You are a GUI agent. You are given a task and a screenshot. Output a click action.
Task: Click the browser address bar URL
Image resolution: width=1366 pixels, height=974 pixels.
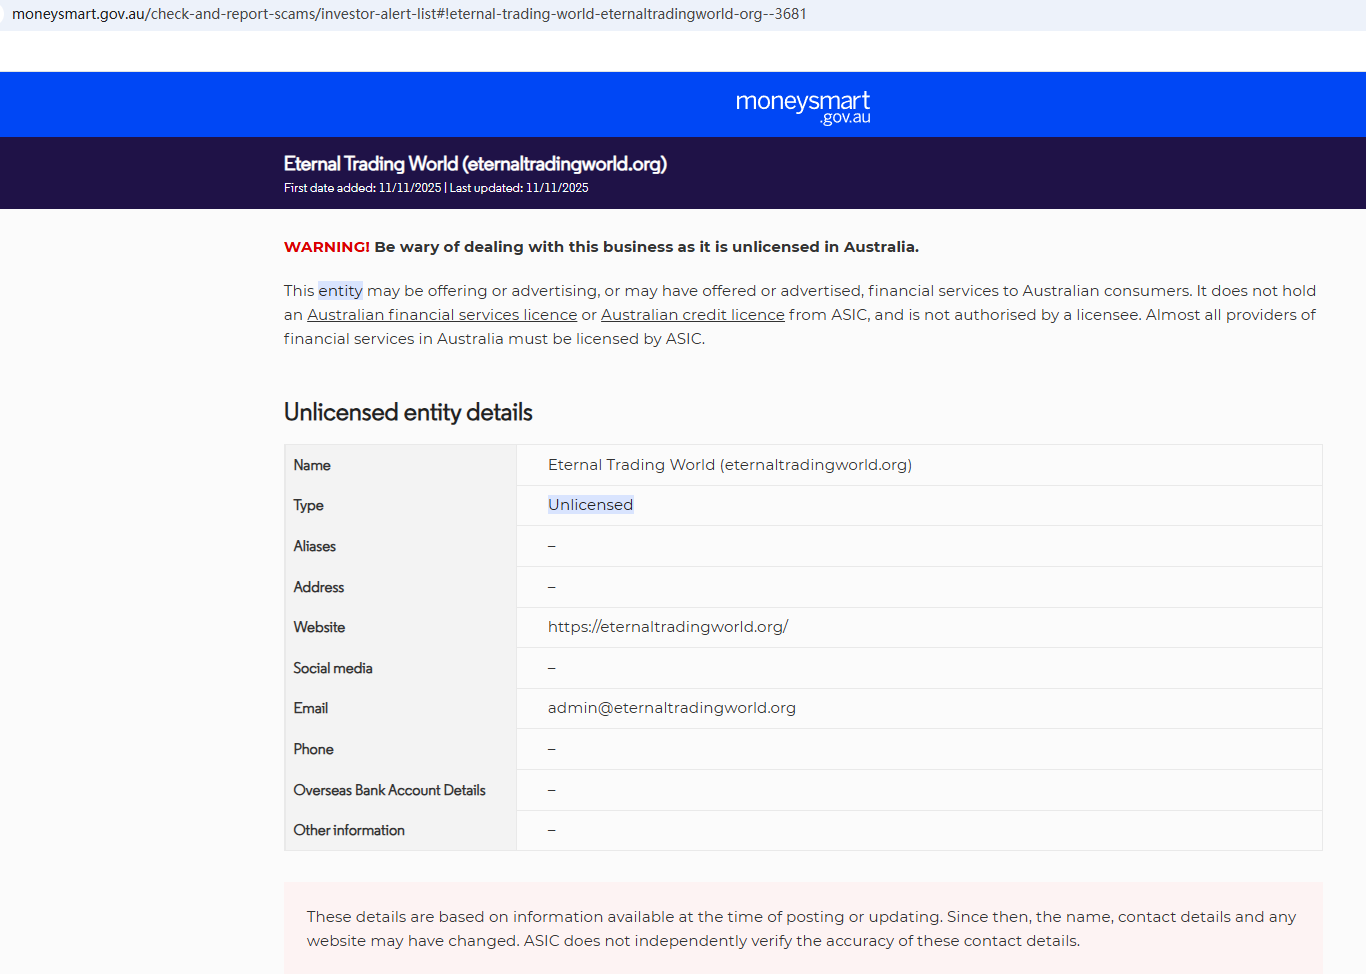point(409,14)
